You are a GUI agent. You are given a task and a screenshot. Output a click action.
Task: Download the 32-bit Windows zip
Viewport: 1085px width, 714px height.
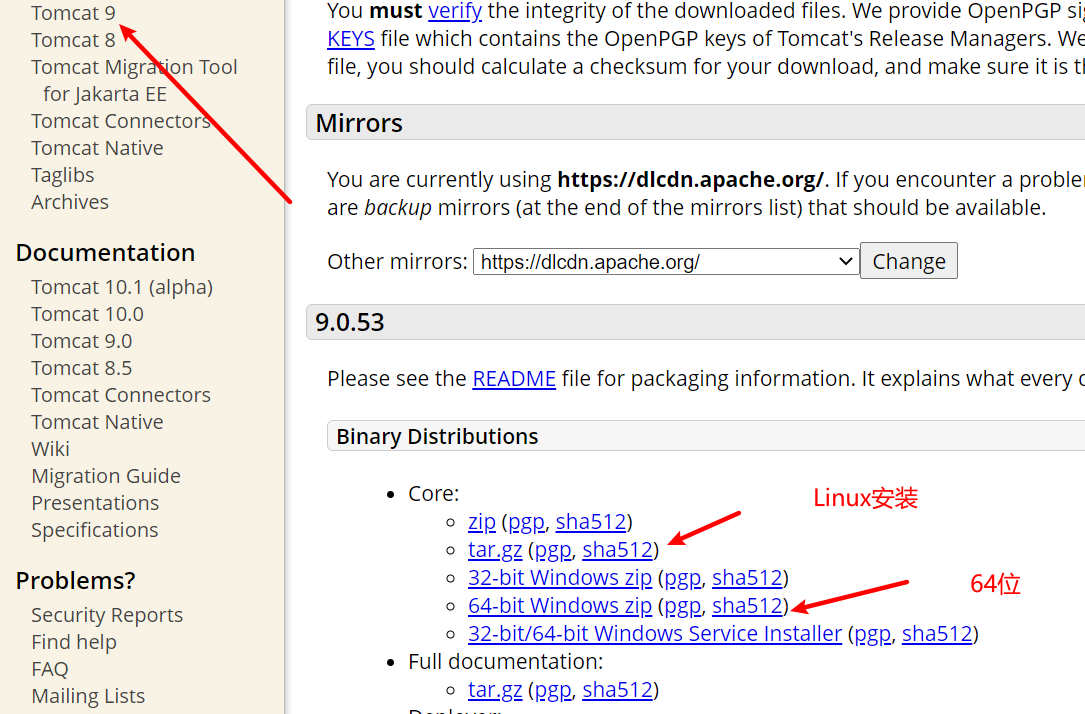559,578
